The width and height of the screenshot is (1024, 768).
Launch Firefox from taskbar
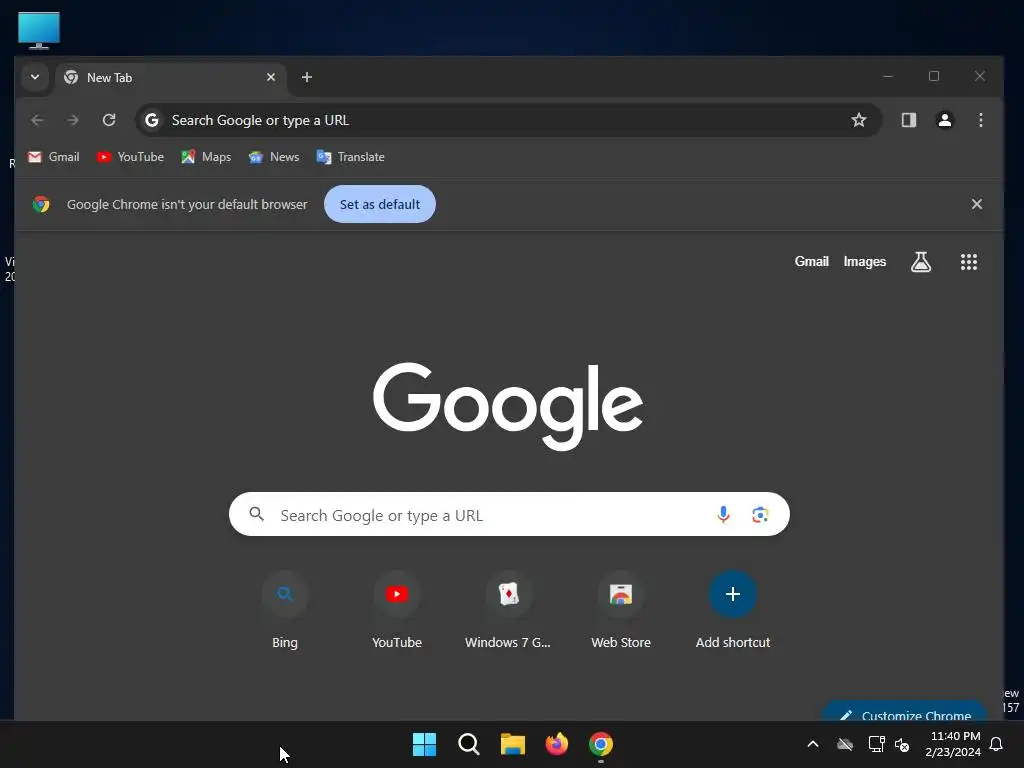tap(556, 744)
